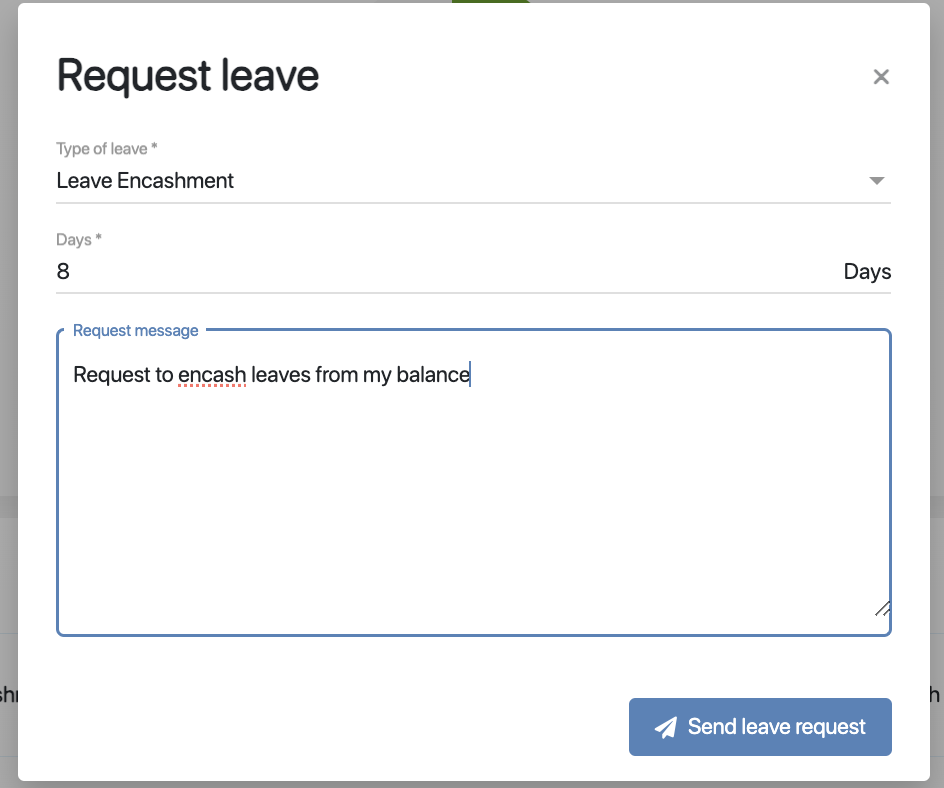This screenshot has width=944, height=788.
Task: Click the first word "Request" in message body
Action: [113, 375]
